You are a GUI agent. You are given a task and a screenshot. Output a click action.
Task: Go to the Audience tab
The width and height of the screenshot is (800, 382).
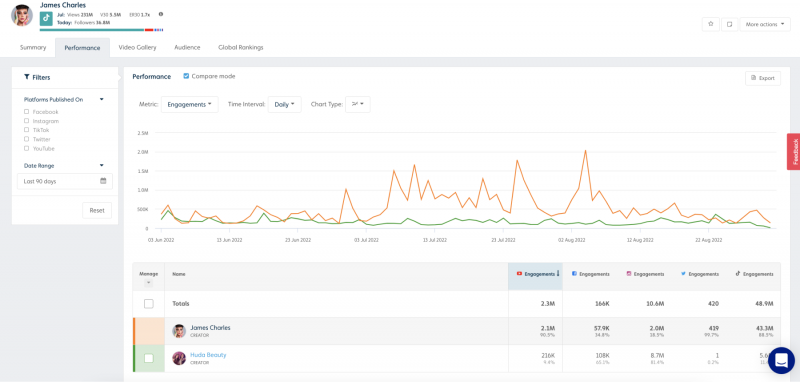point(187,47)
